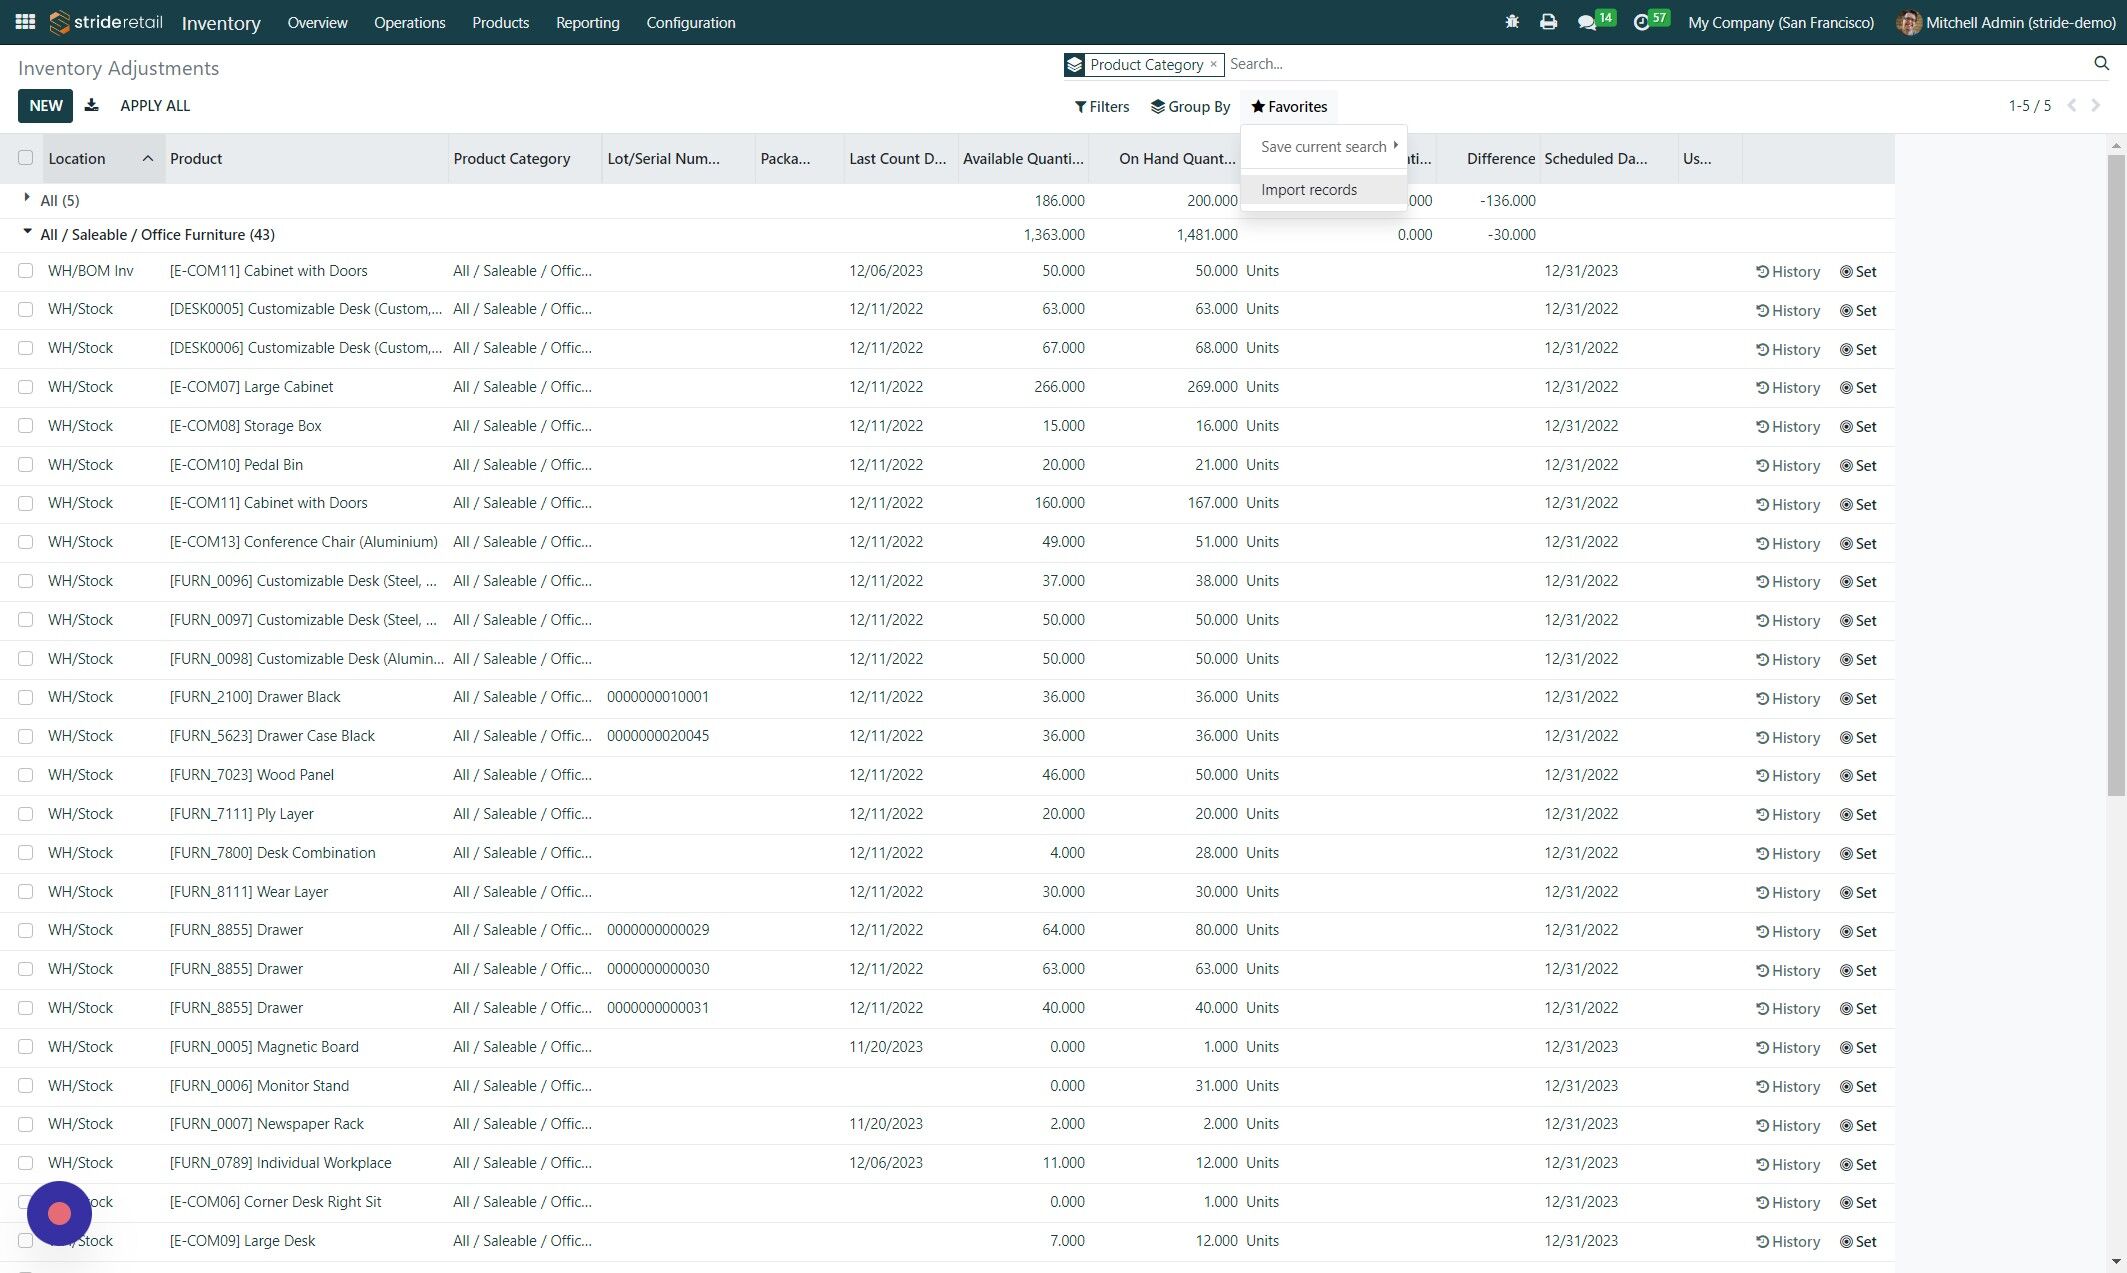Open the messages chat icon with 14 badge
The height and width of the screenshot is (1273, 2127).
1587,22
